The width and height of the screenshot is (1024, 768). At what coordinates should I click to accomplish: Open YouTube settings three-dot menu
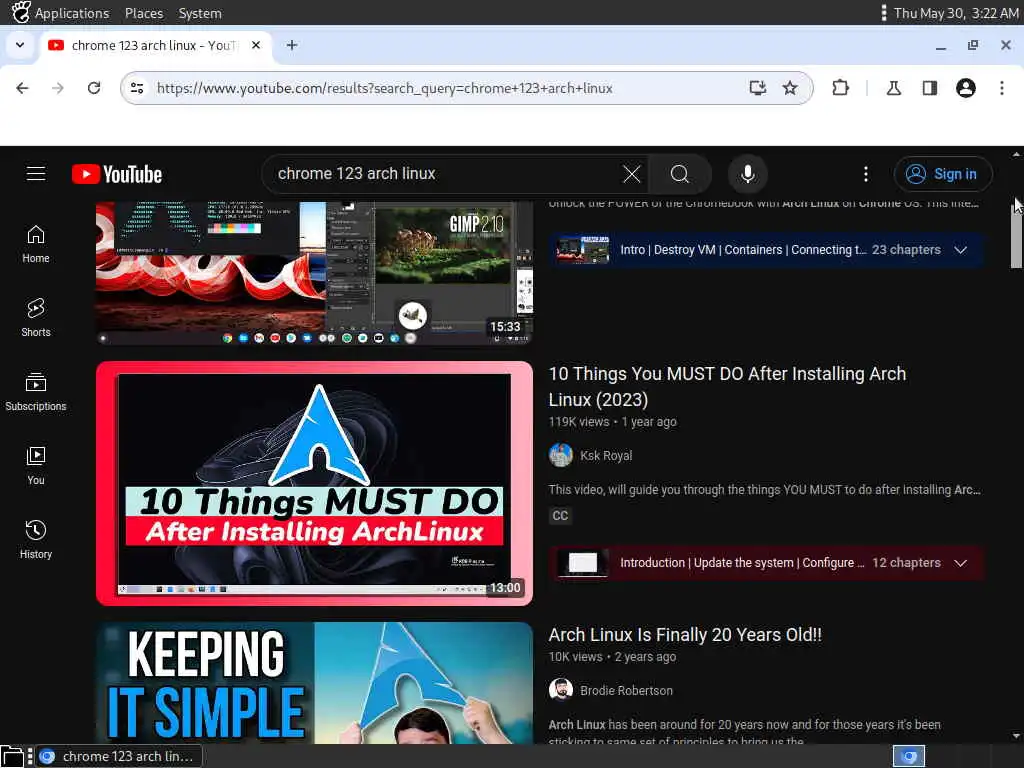pyautogui.click(x=866, y=174)
